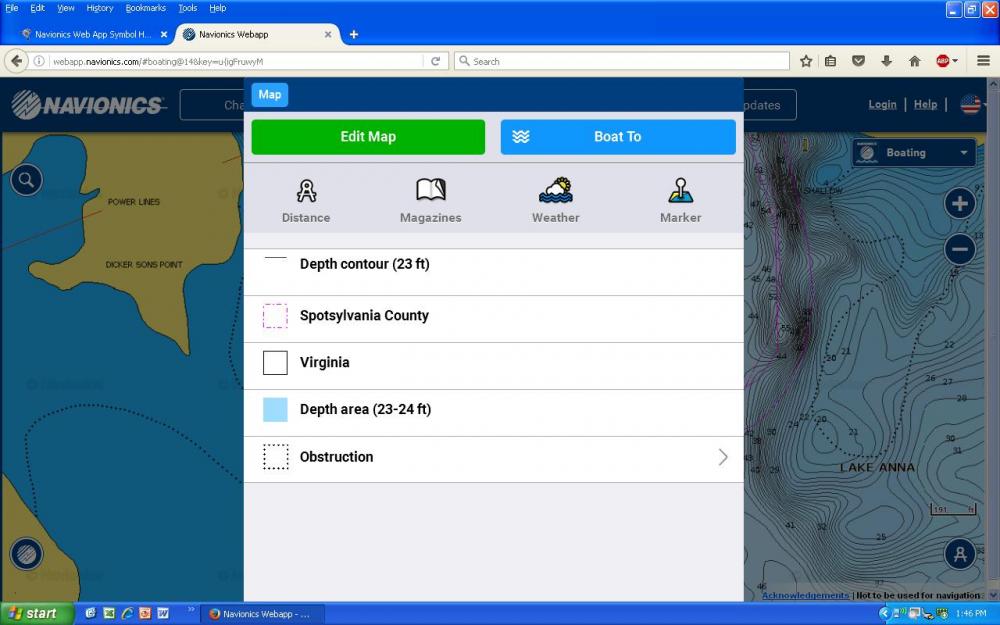Open the View menu

click(66, 8)
